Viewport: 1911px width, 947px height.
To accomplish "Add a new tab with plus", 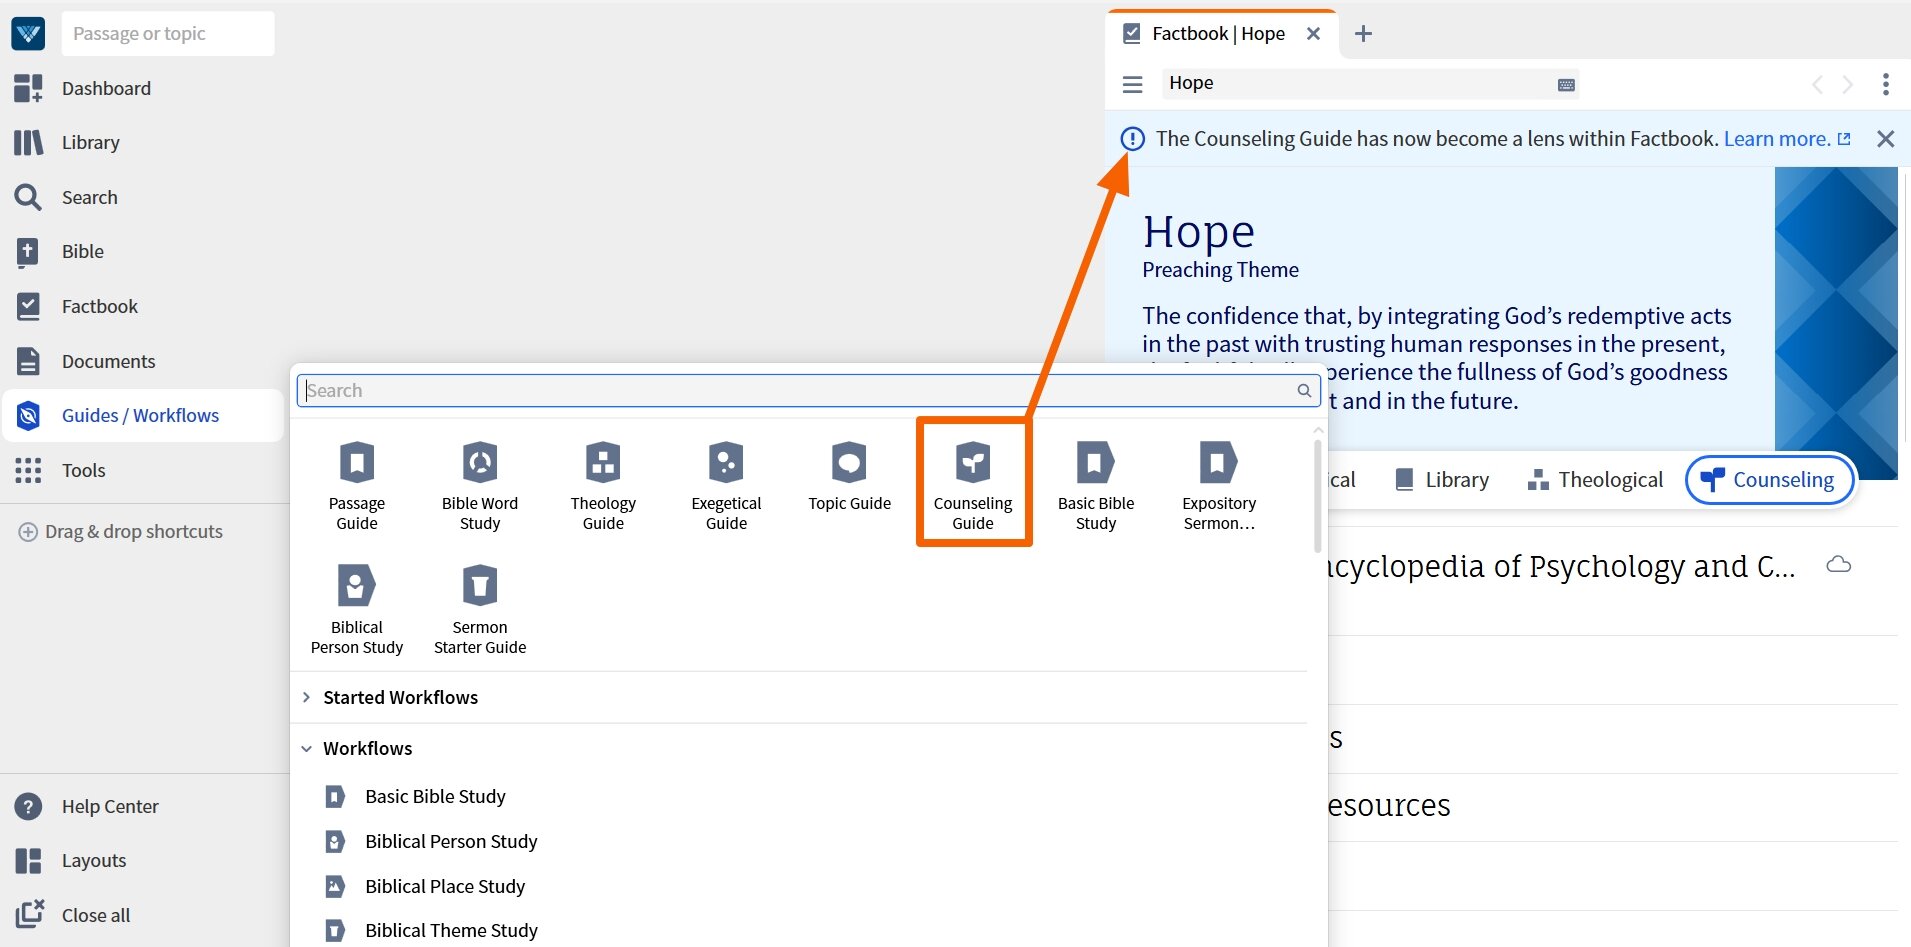I will 1363,33.
